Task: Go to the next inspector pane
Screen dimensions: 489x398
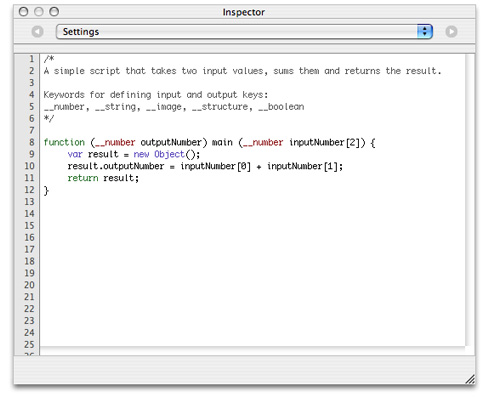Action: [451, 32]
